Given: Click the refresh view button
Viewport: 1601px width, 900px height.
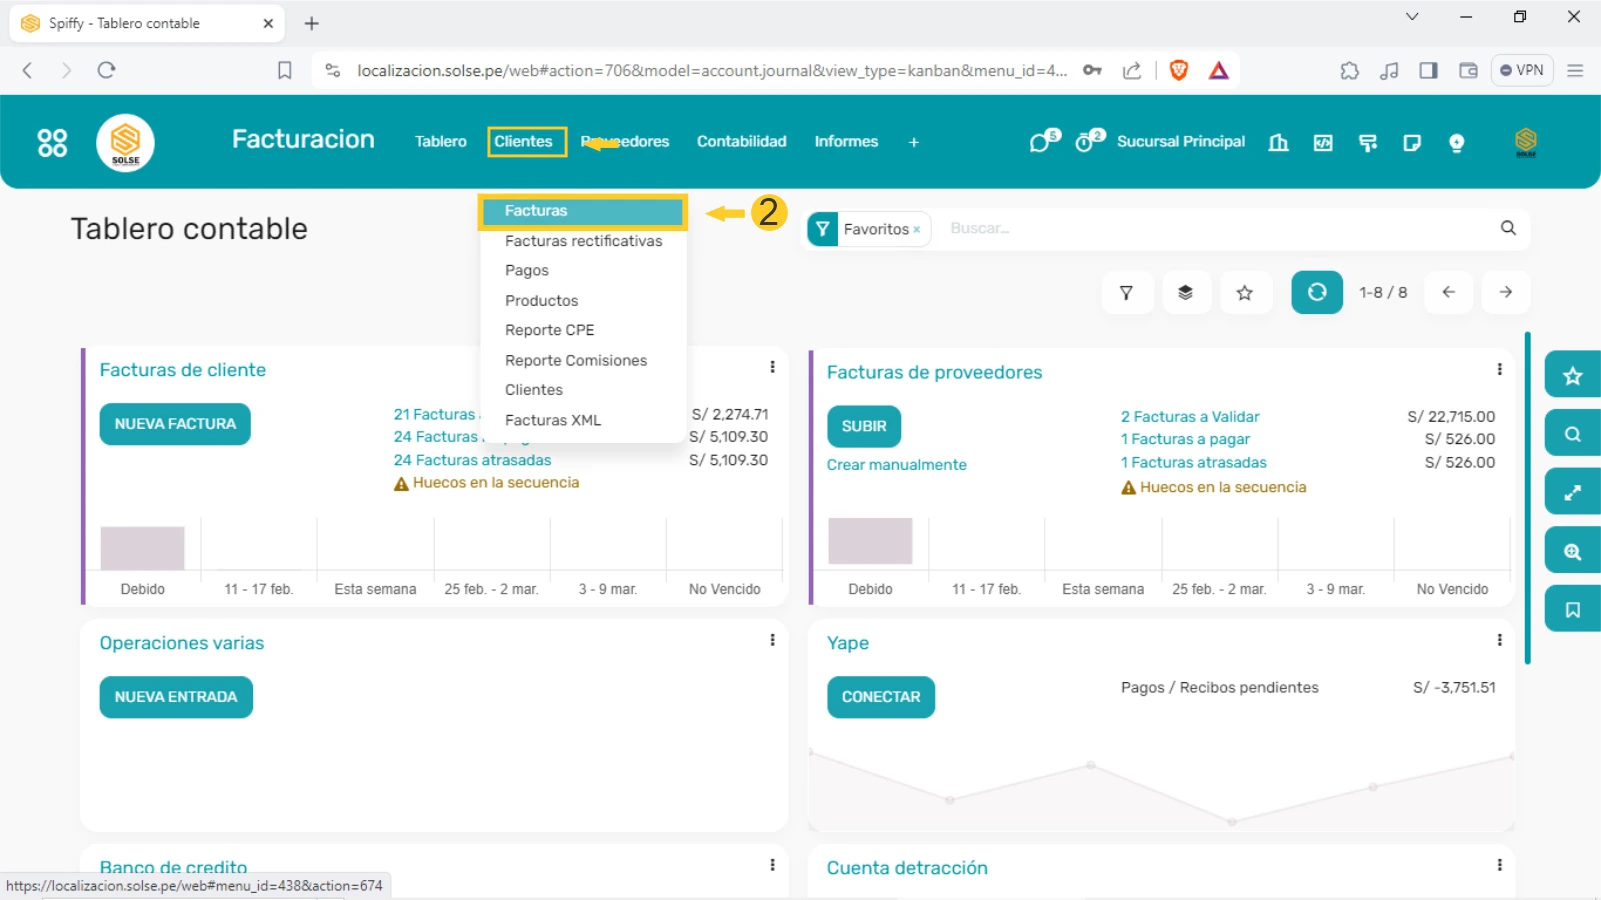Looking at the screenshot, I should coord(1316,292).
